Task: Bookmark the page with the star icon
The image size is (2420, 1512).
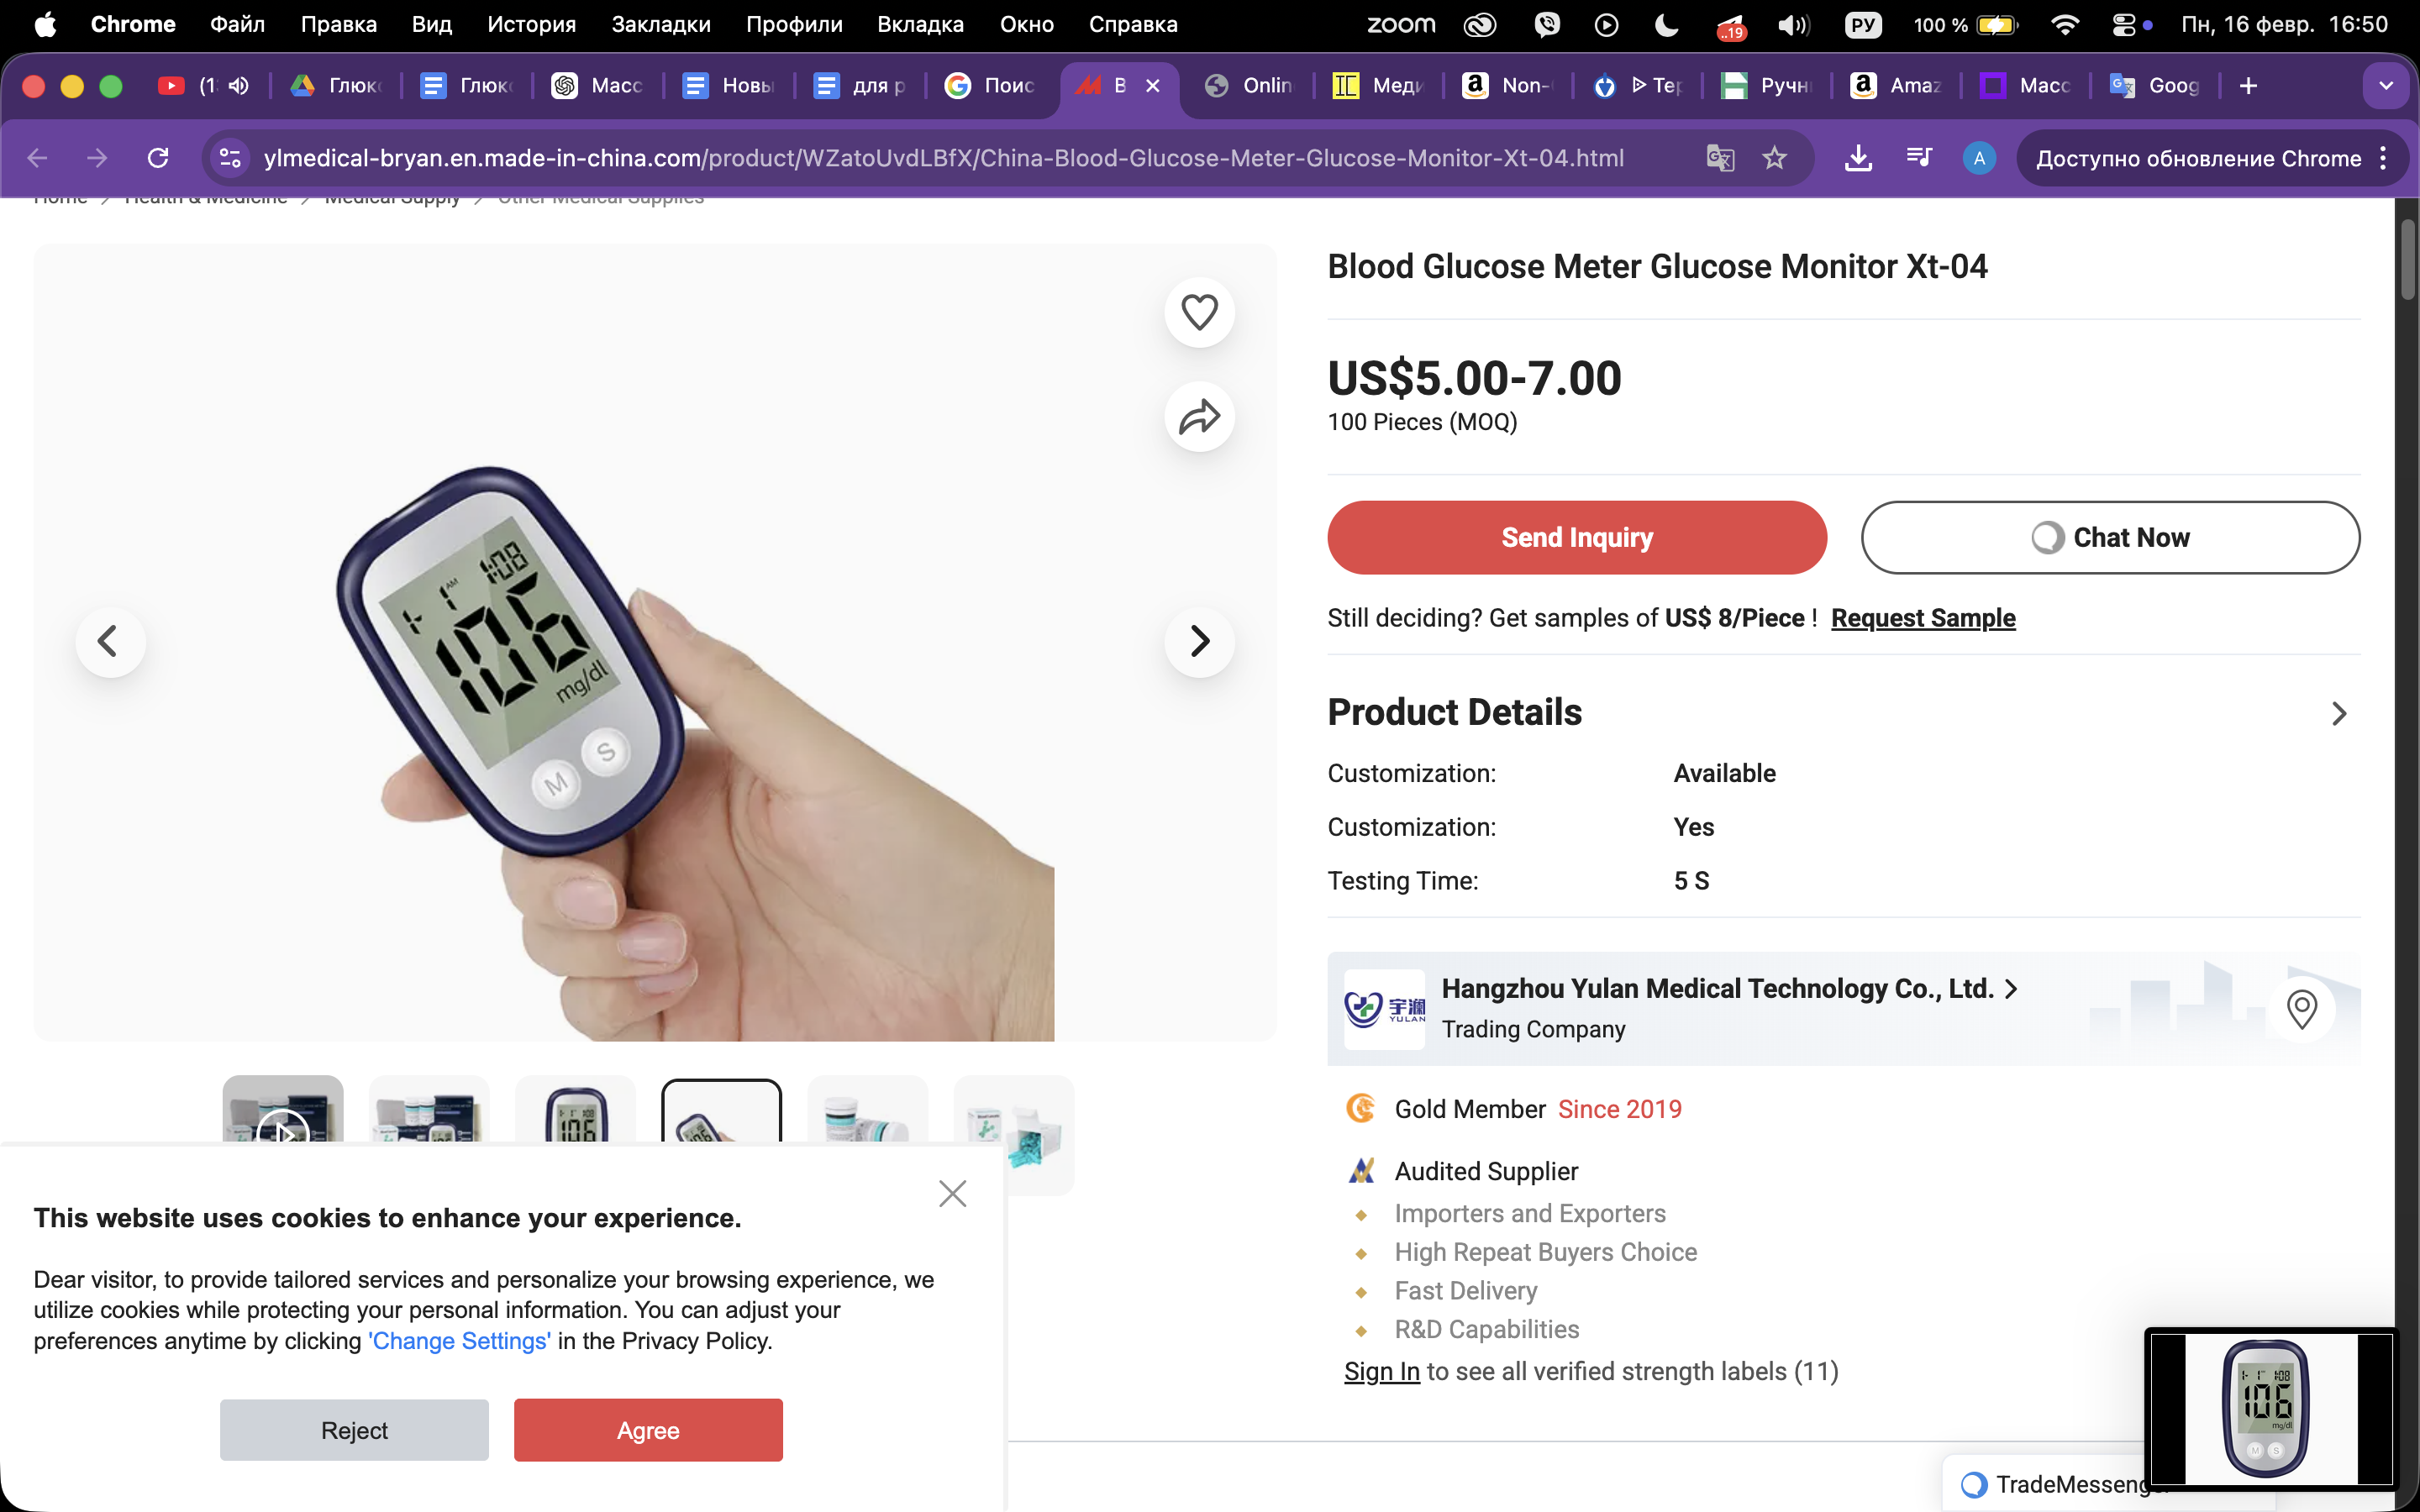Action: 1774,157
